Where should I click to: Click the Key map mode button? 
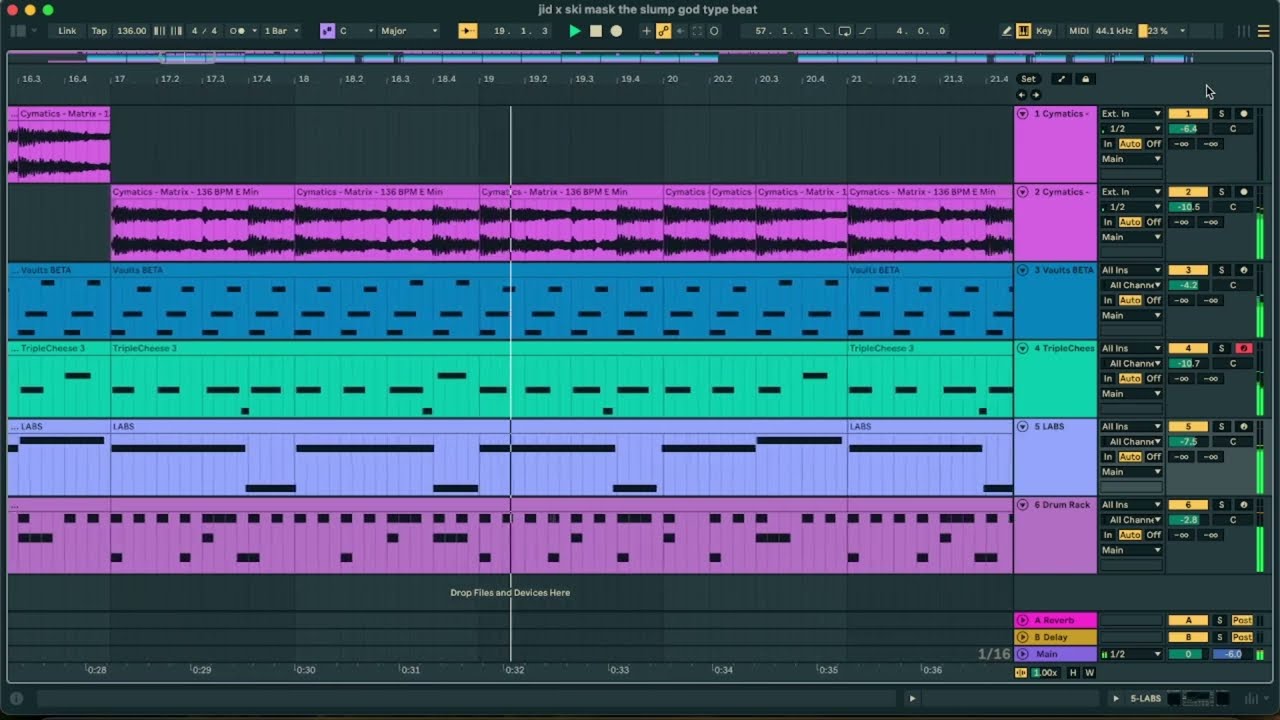click(1044, 31)
